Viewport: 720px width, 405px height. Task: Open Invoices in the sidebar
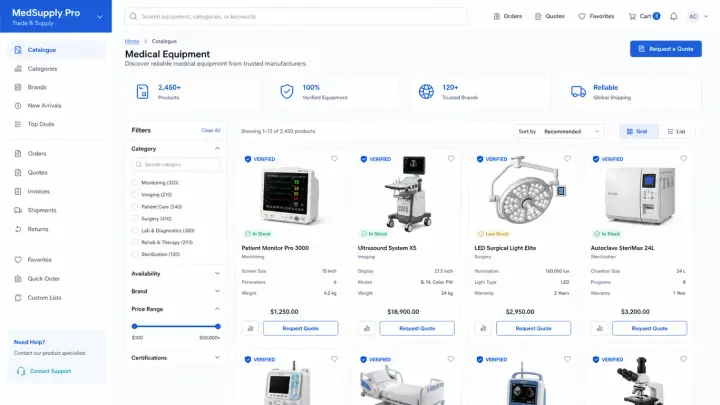coord(56,191)
